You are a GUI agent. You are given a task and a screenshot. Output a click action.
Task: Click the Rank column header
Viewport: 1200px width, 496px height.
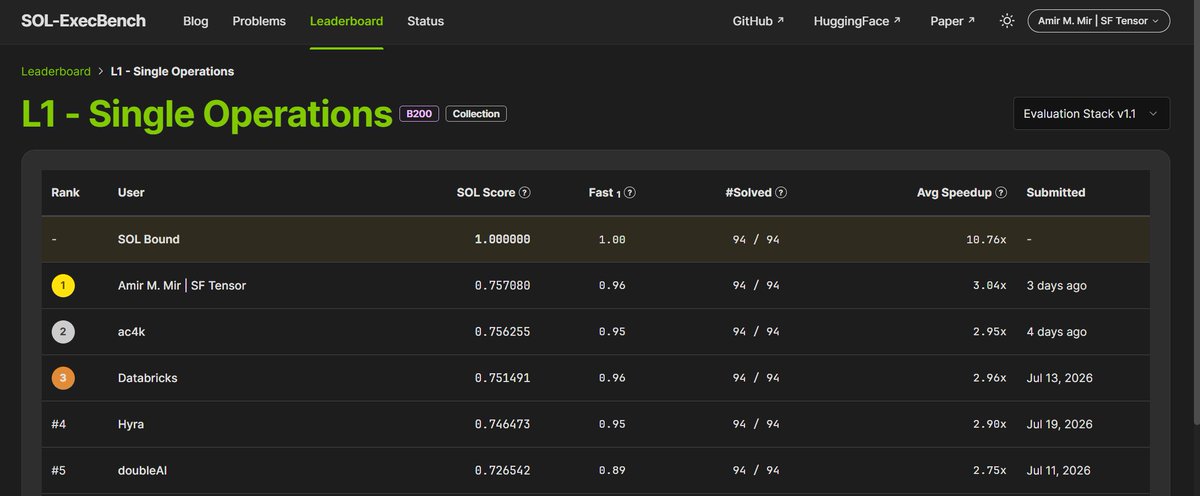tap(65, 193)
